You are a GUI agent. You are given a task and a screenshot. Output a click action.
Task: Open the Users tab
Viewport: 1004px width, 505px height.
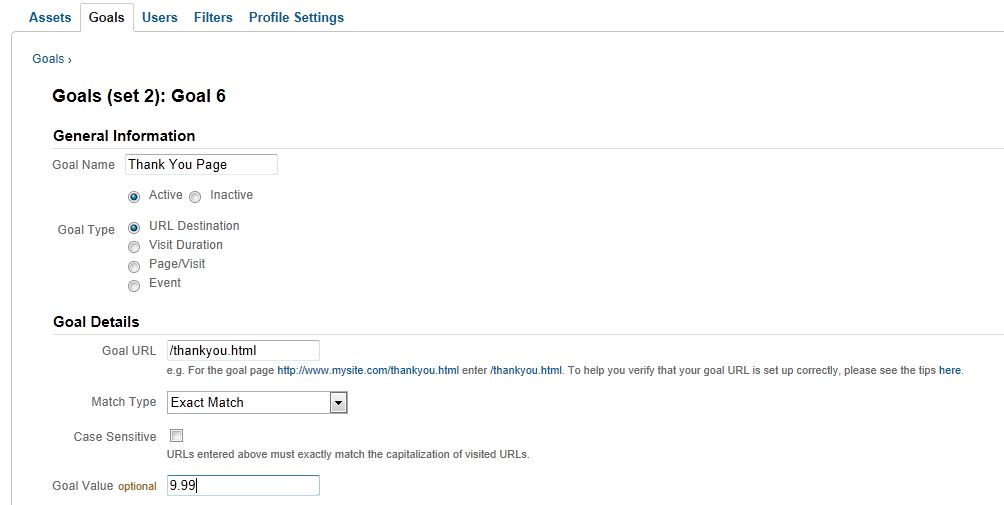(160, 17)
